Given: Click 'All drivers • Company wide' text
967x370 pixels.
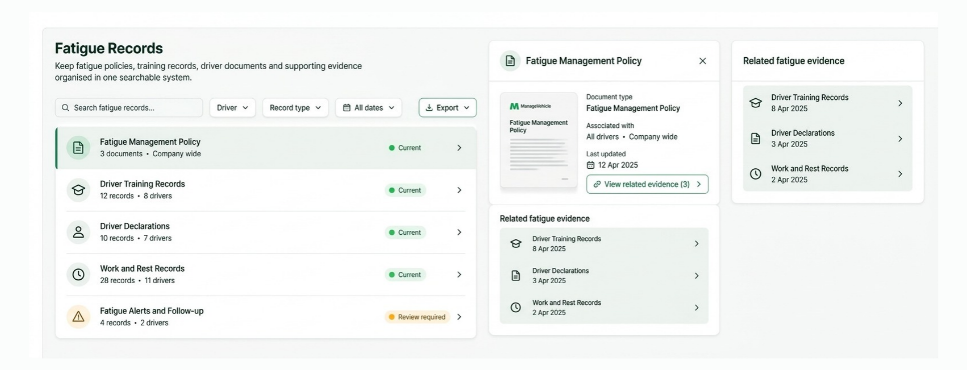Looking at the screenshot, I should (632, 137).
